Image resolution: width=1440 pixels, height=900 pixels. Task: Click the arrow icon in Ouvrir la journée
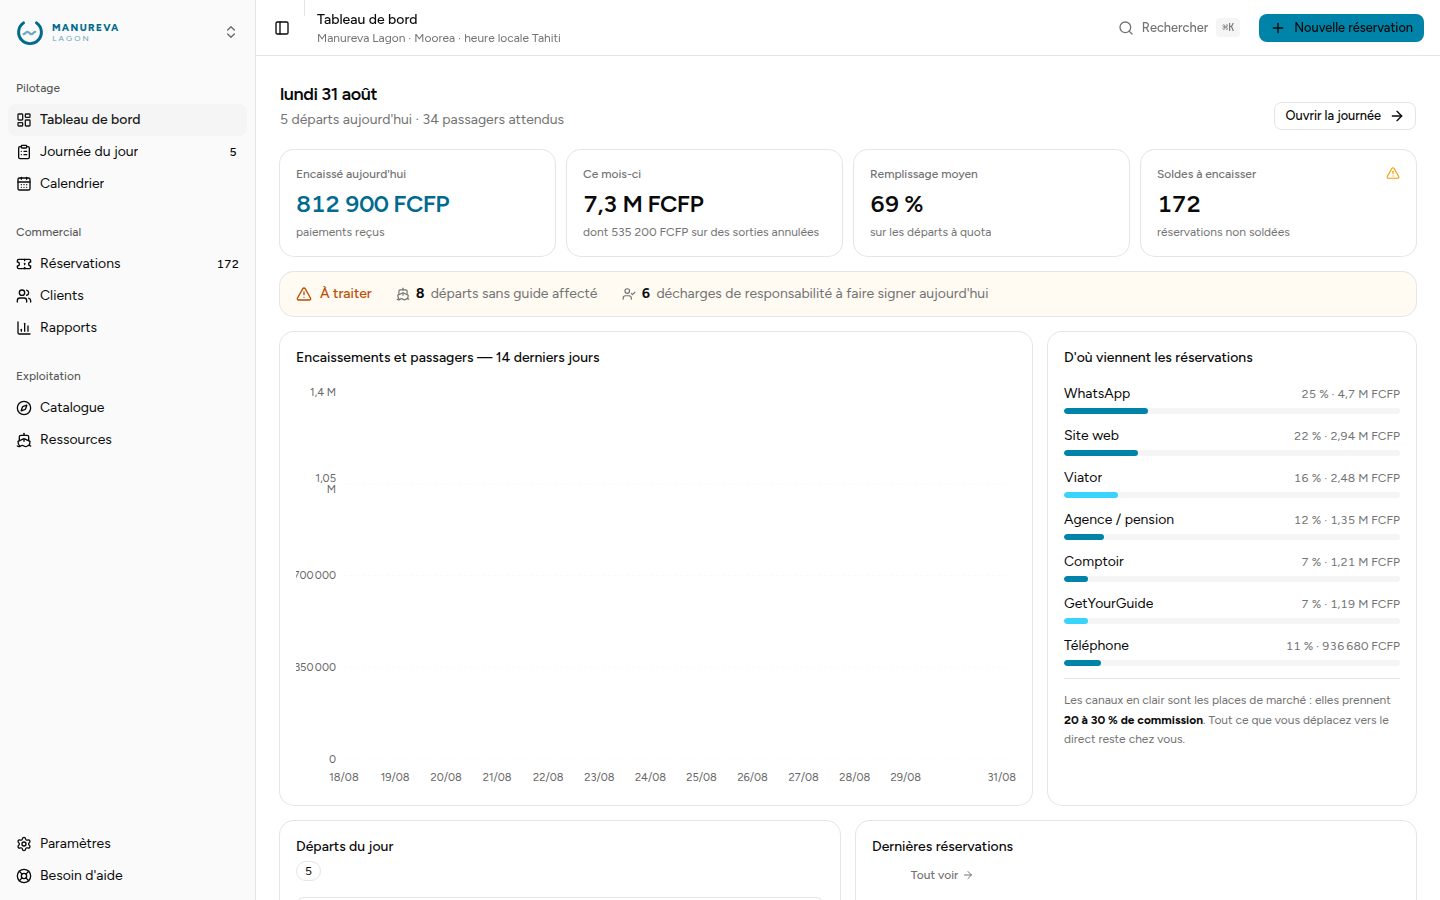click(x=1397, y=116)
